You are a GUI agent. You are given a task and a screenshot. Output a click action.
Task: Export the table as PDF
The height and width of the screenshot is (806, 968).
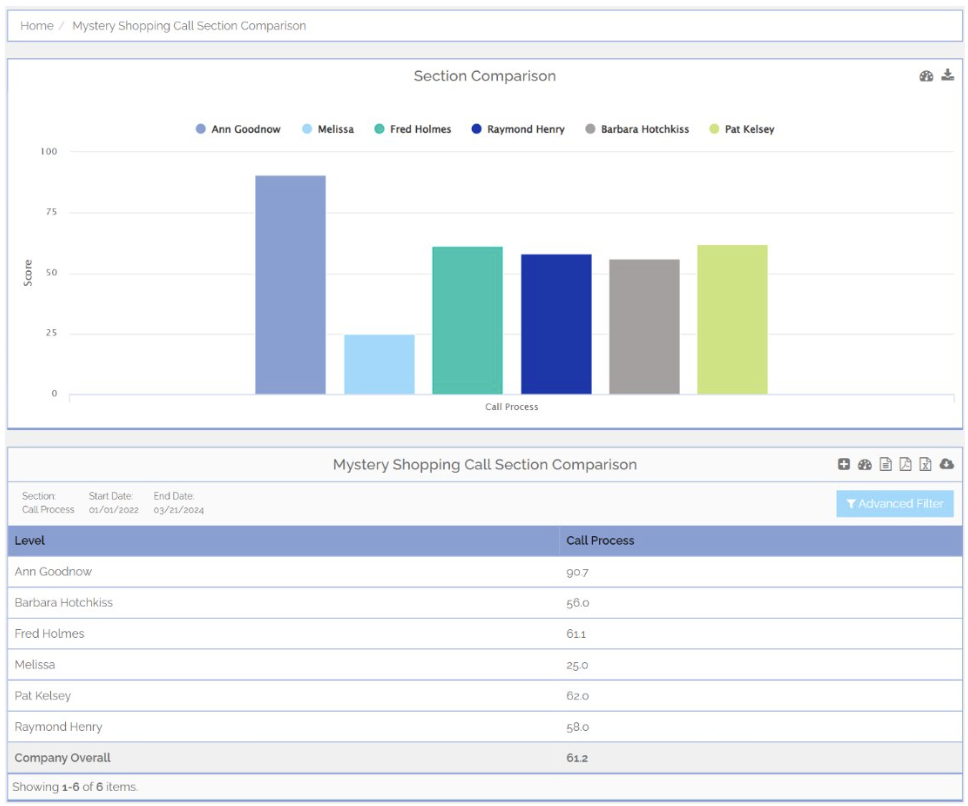(905, 464)
